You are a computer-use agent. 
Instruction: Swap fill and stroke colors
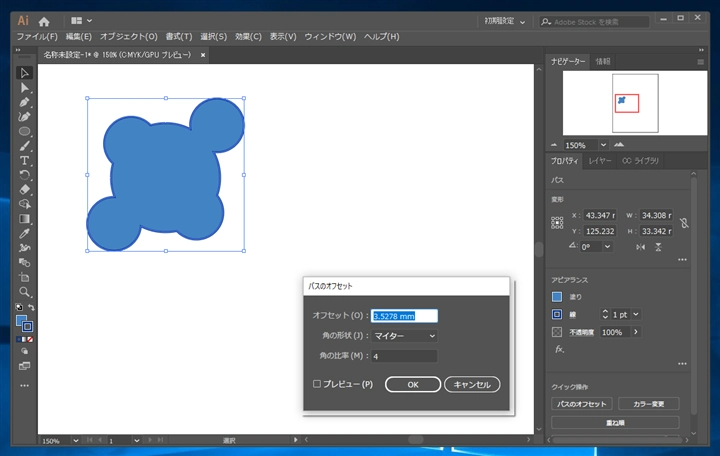[x=31, y=307]
